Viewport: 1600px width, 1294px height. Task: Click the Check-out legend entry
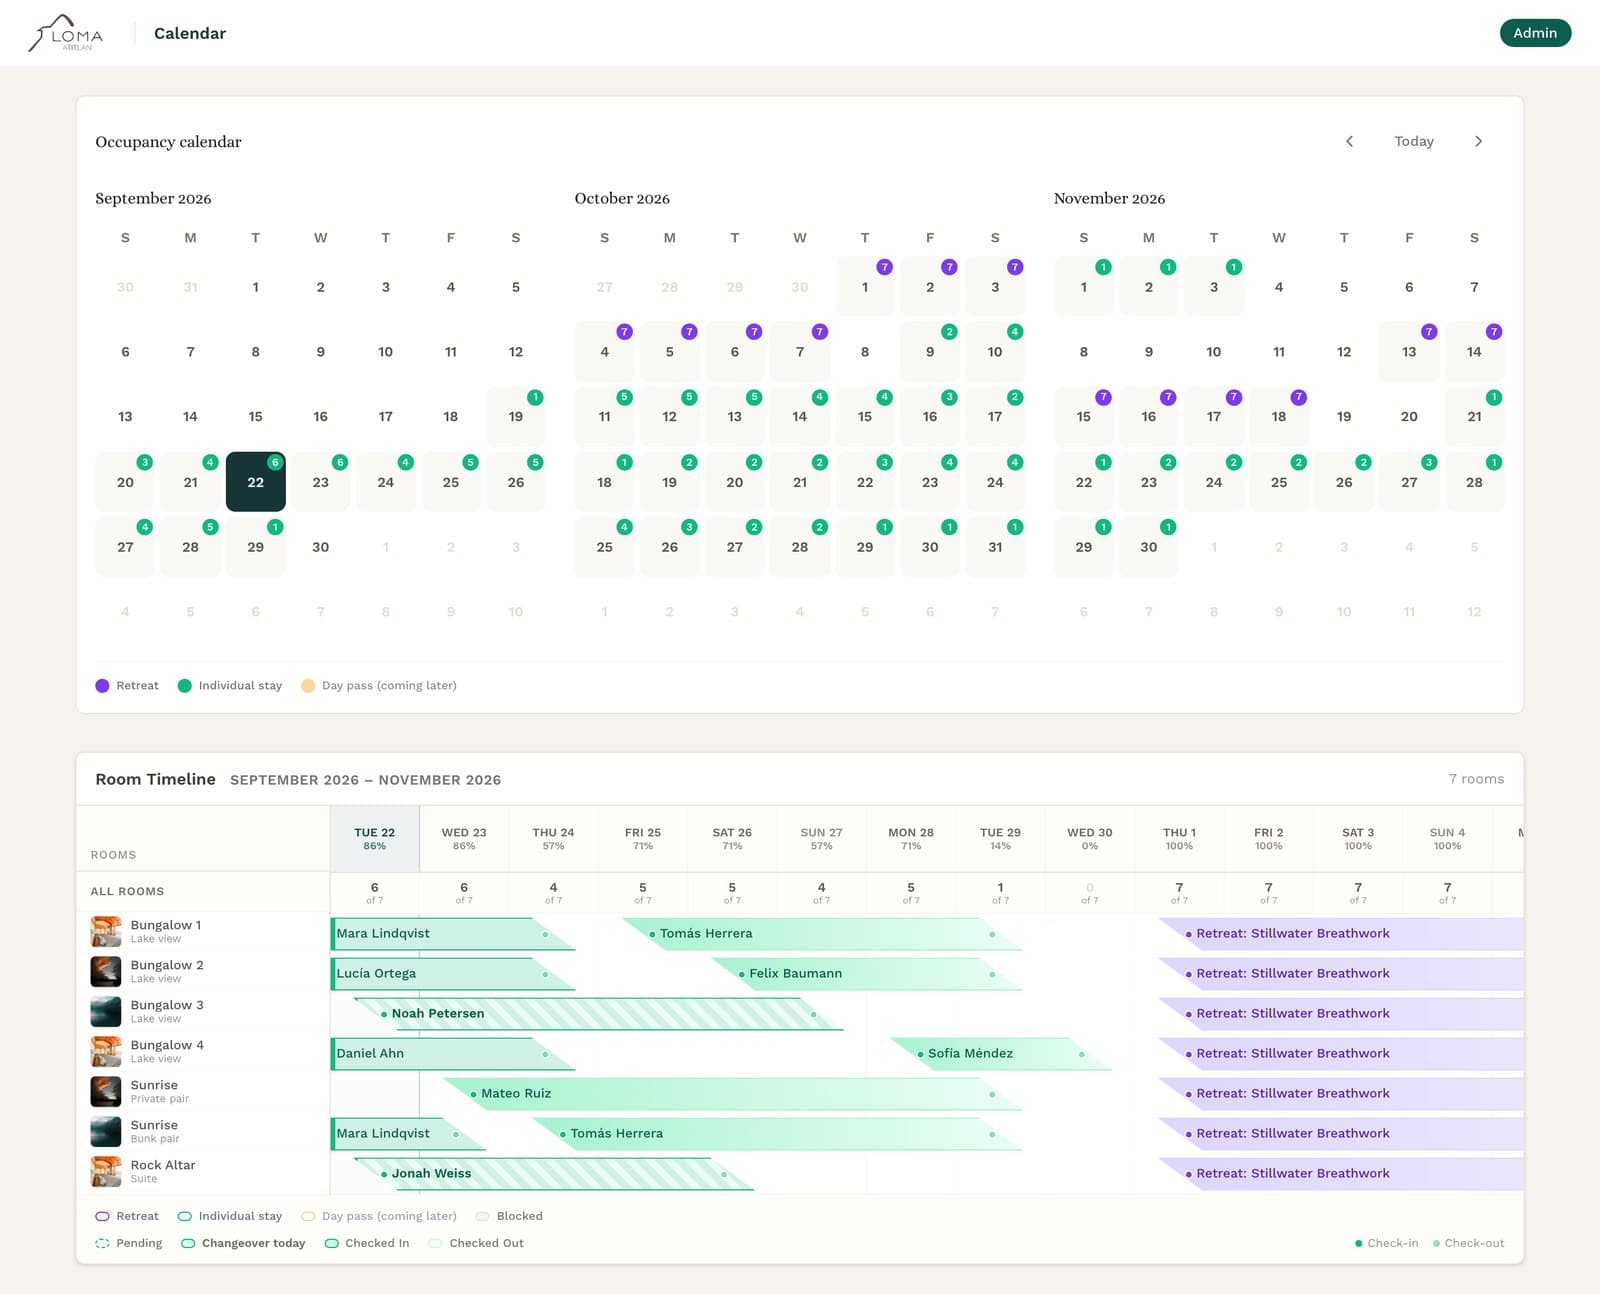pyautogui.click(x=1468, y=1243)
